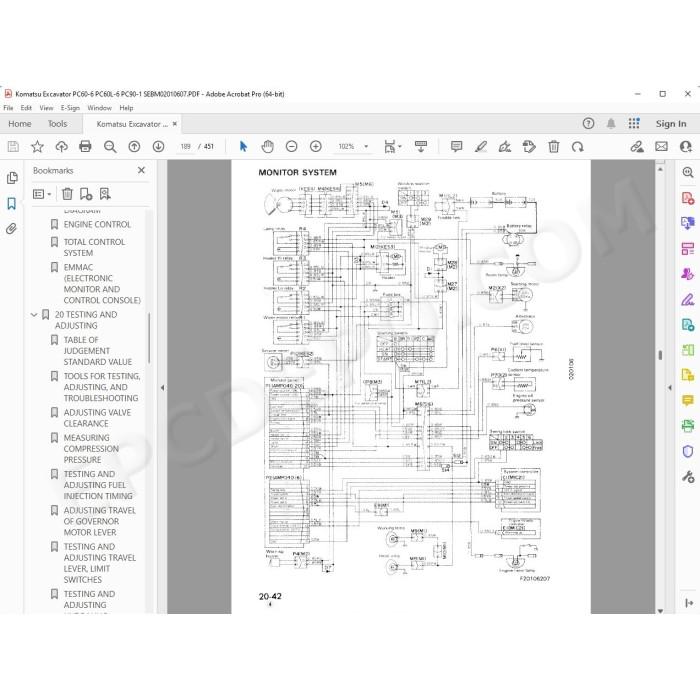Star this PDF as a favorite
700x700 pixels.
37,146
